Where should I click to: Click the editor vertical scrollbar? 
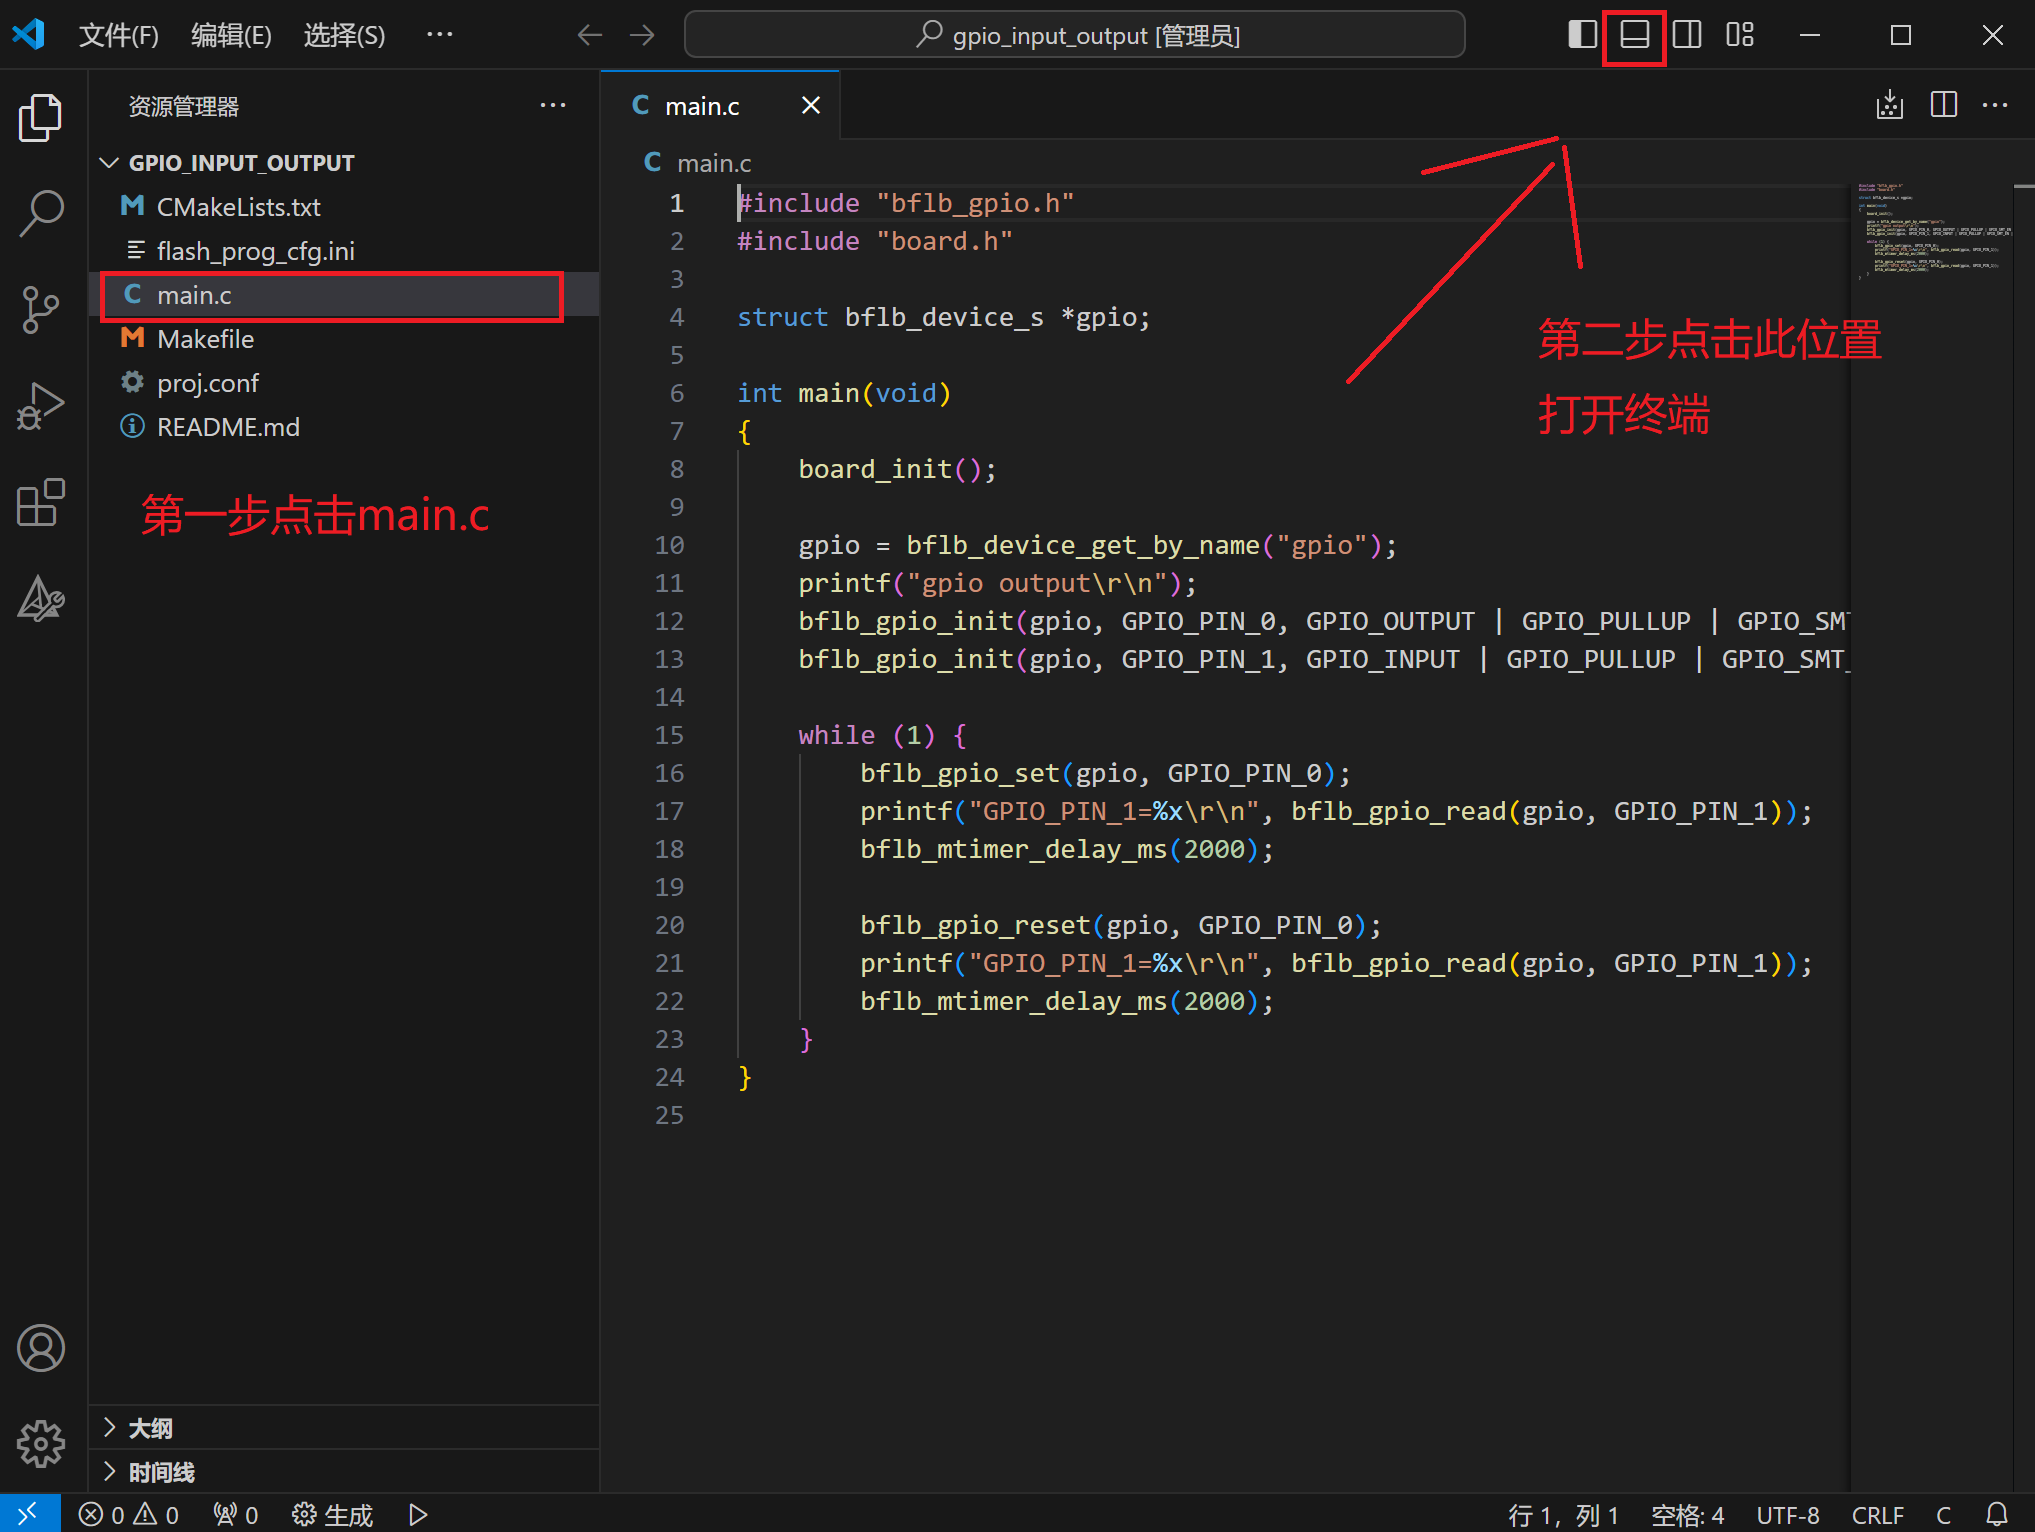click(x=2024, y=838)
